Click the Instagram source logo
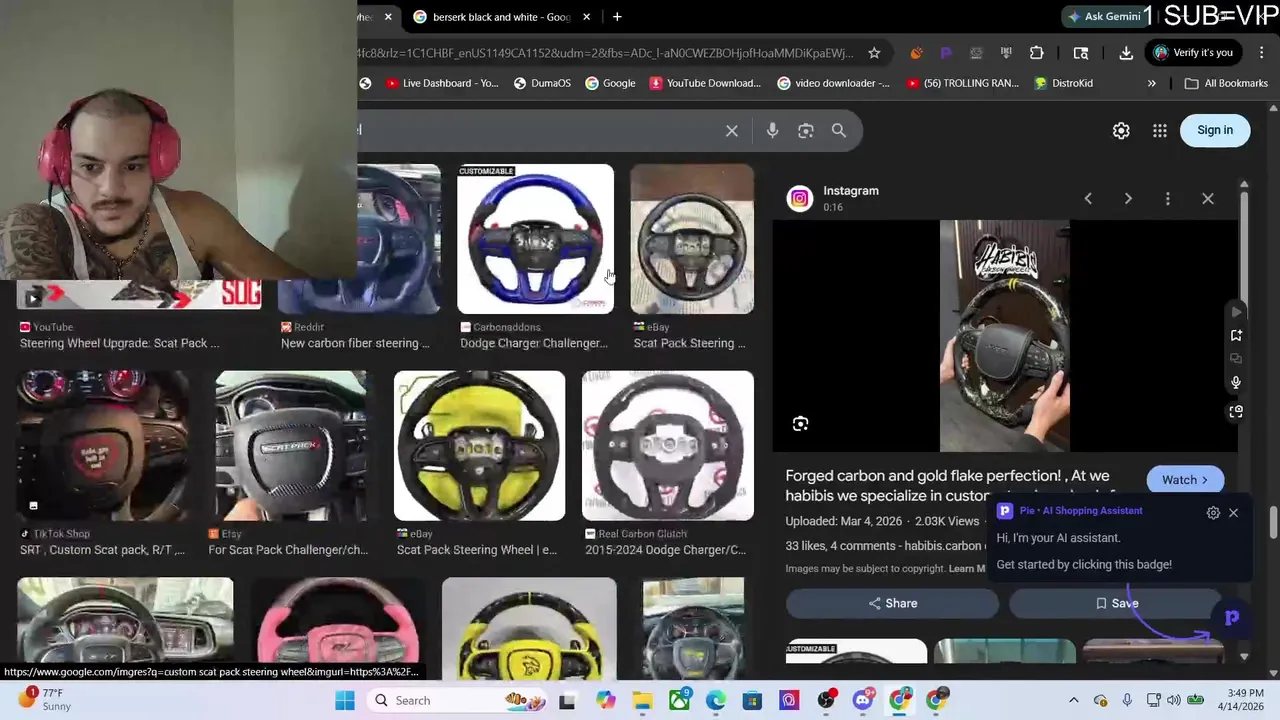The image size is (1280, 720). tap(799, 198)
